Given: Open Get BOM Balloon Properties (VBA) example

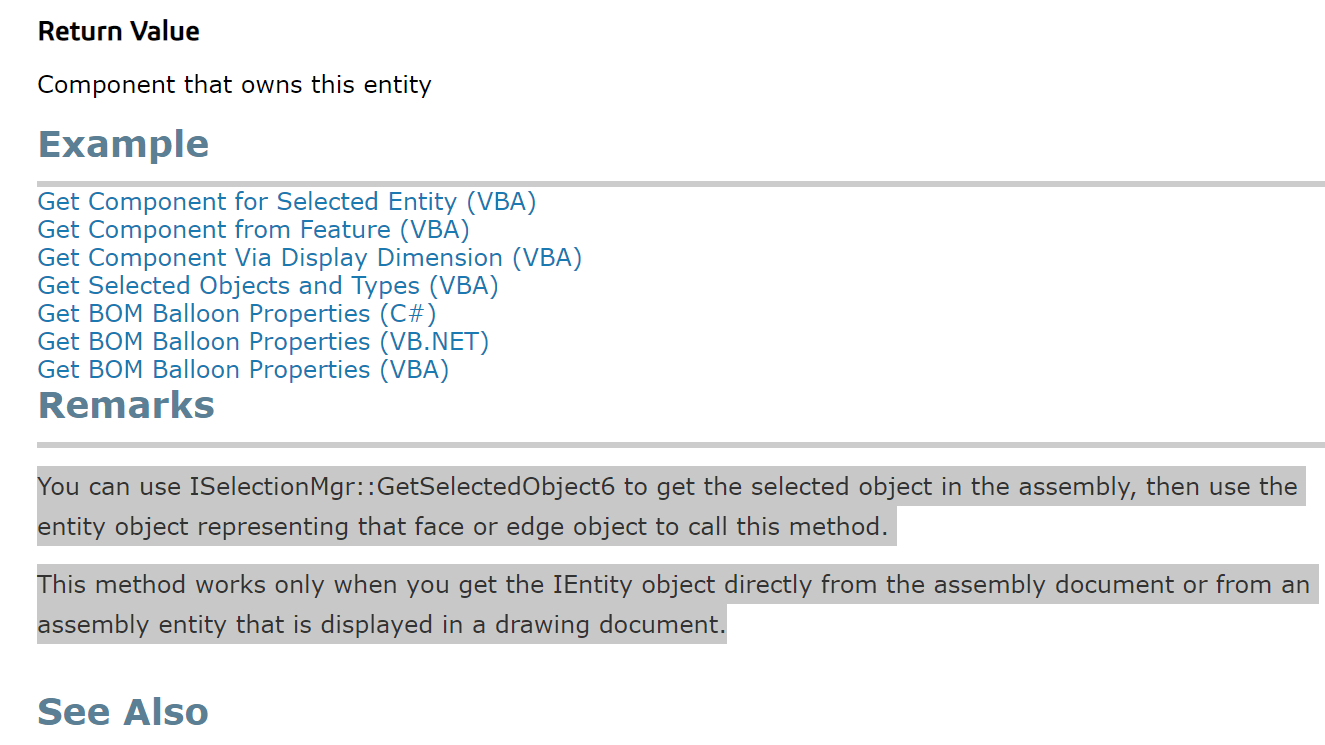Looking at the screenshot, I should [x=243, y=370].
